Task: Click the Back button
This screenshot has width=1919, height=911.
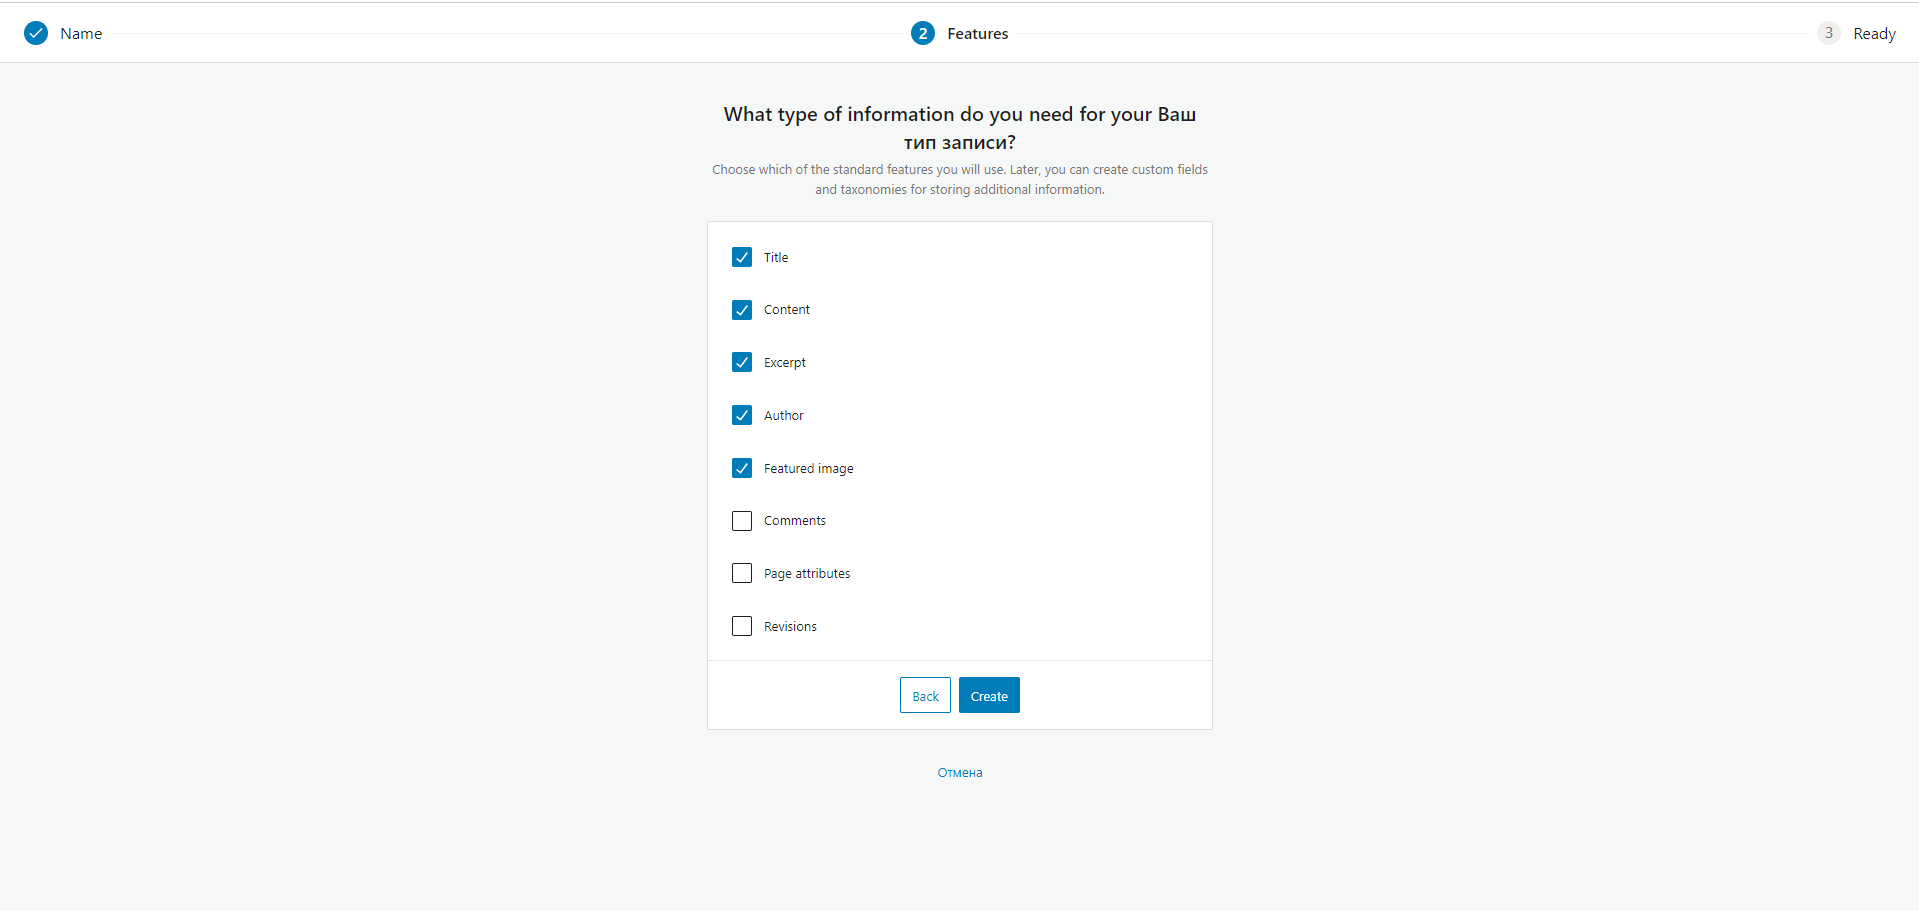Action: click(925, 695)
